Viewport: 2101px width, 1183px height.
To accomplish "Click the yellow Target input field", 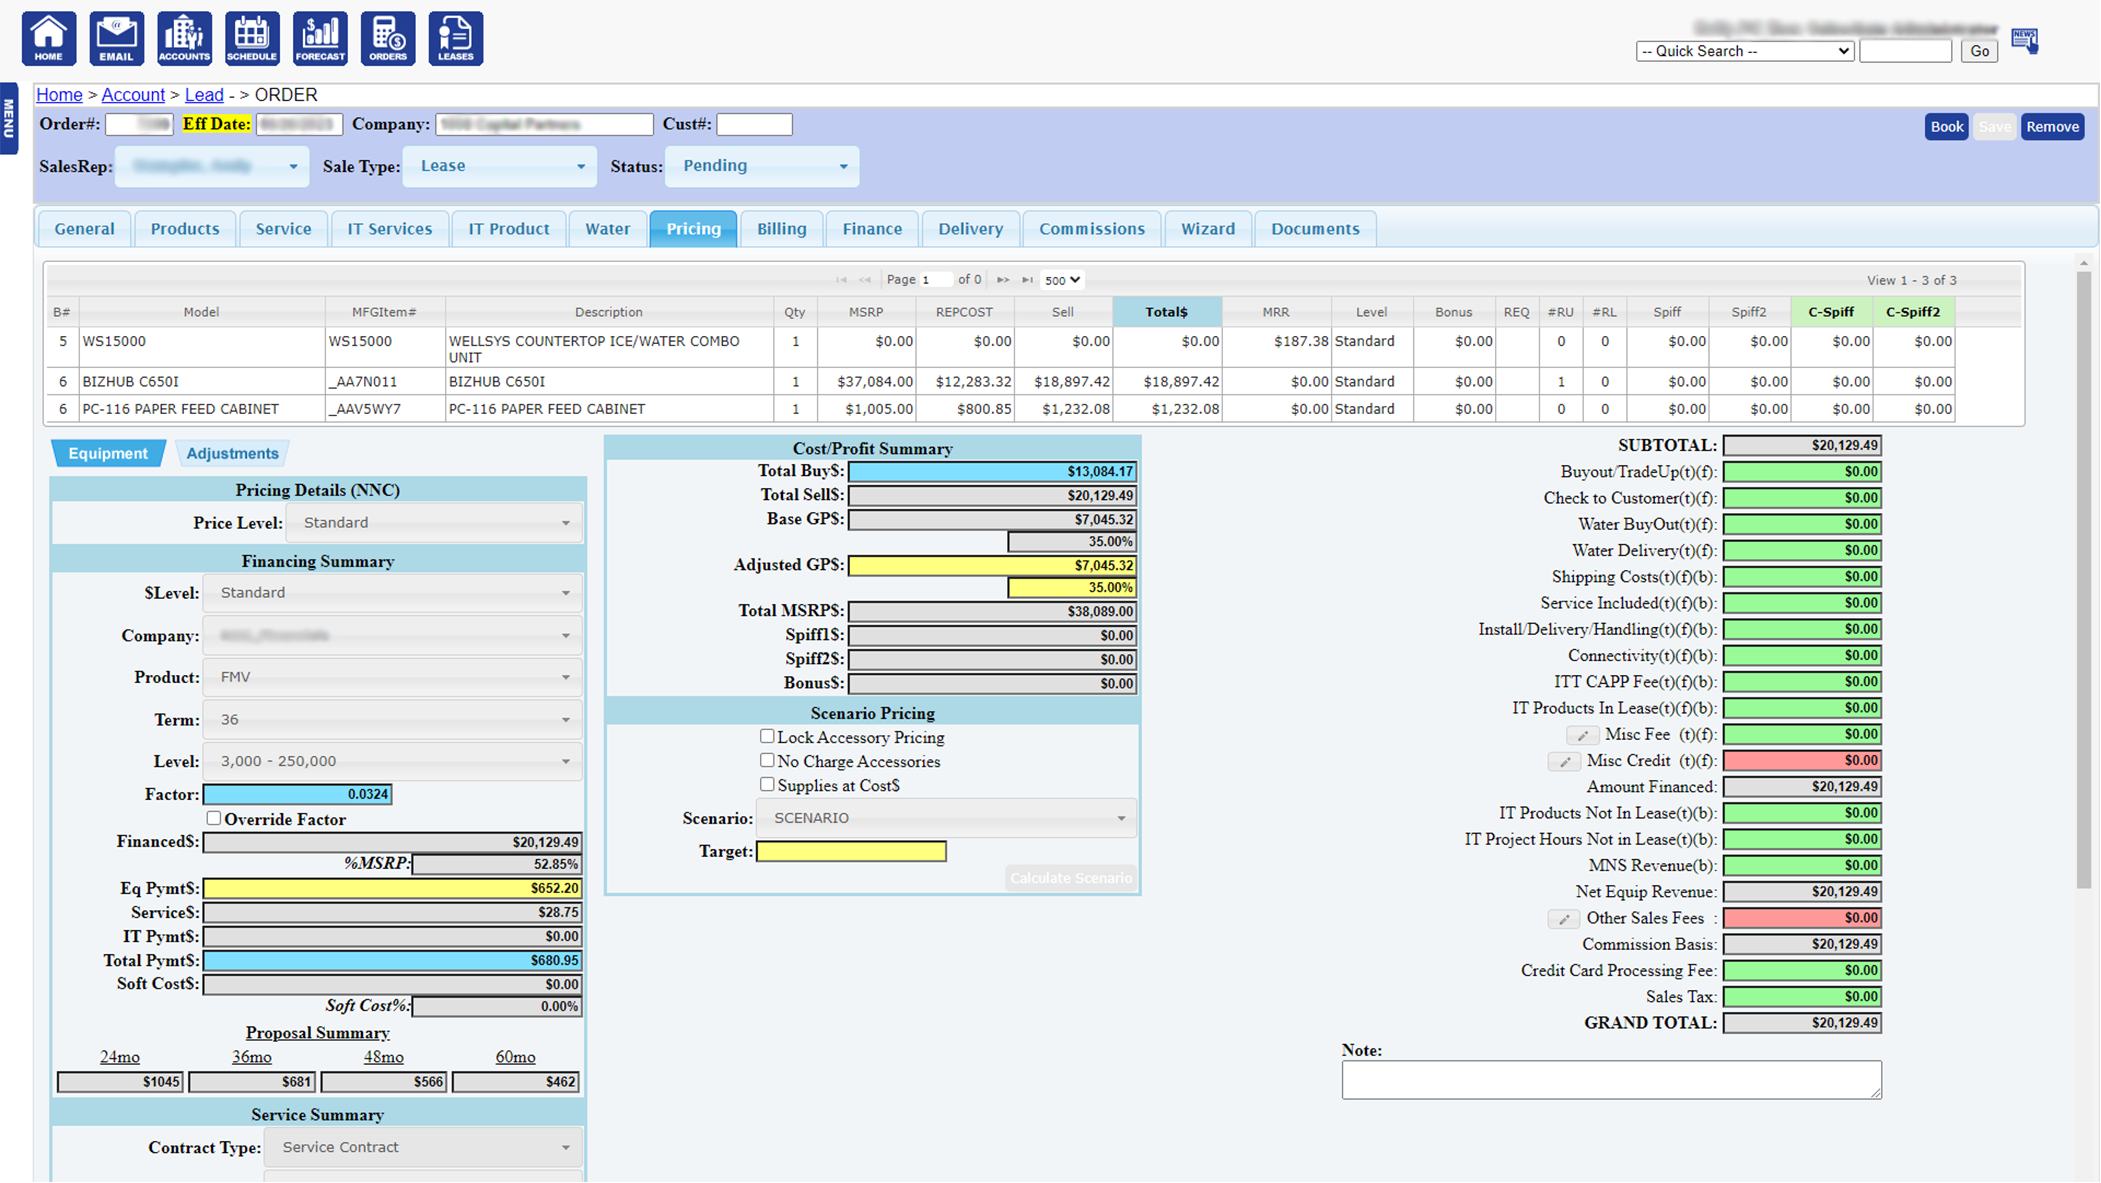I will tap(851, 851).
